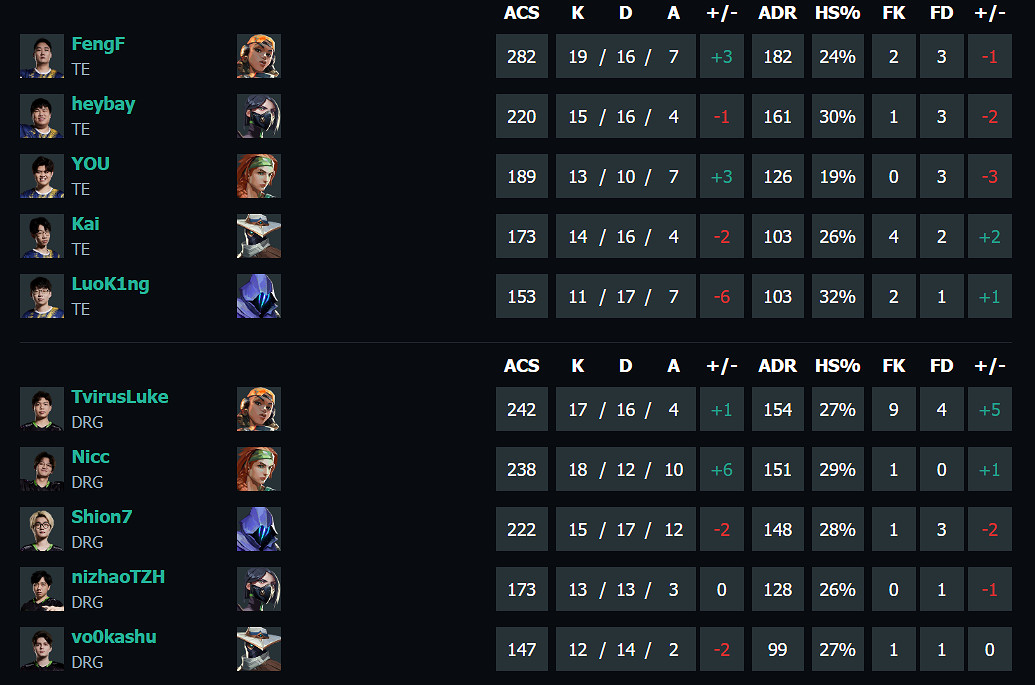Select YOU's Skye agent icon
1035x685 pixels.
coord(259,176)
